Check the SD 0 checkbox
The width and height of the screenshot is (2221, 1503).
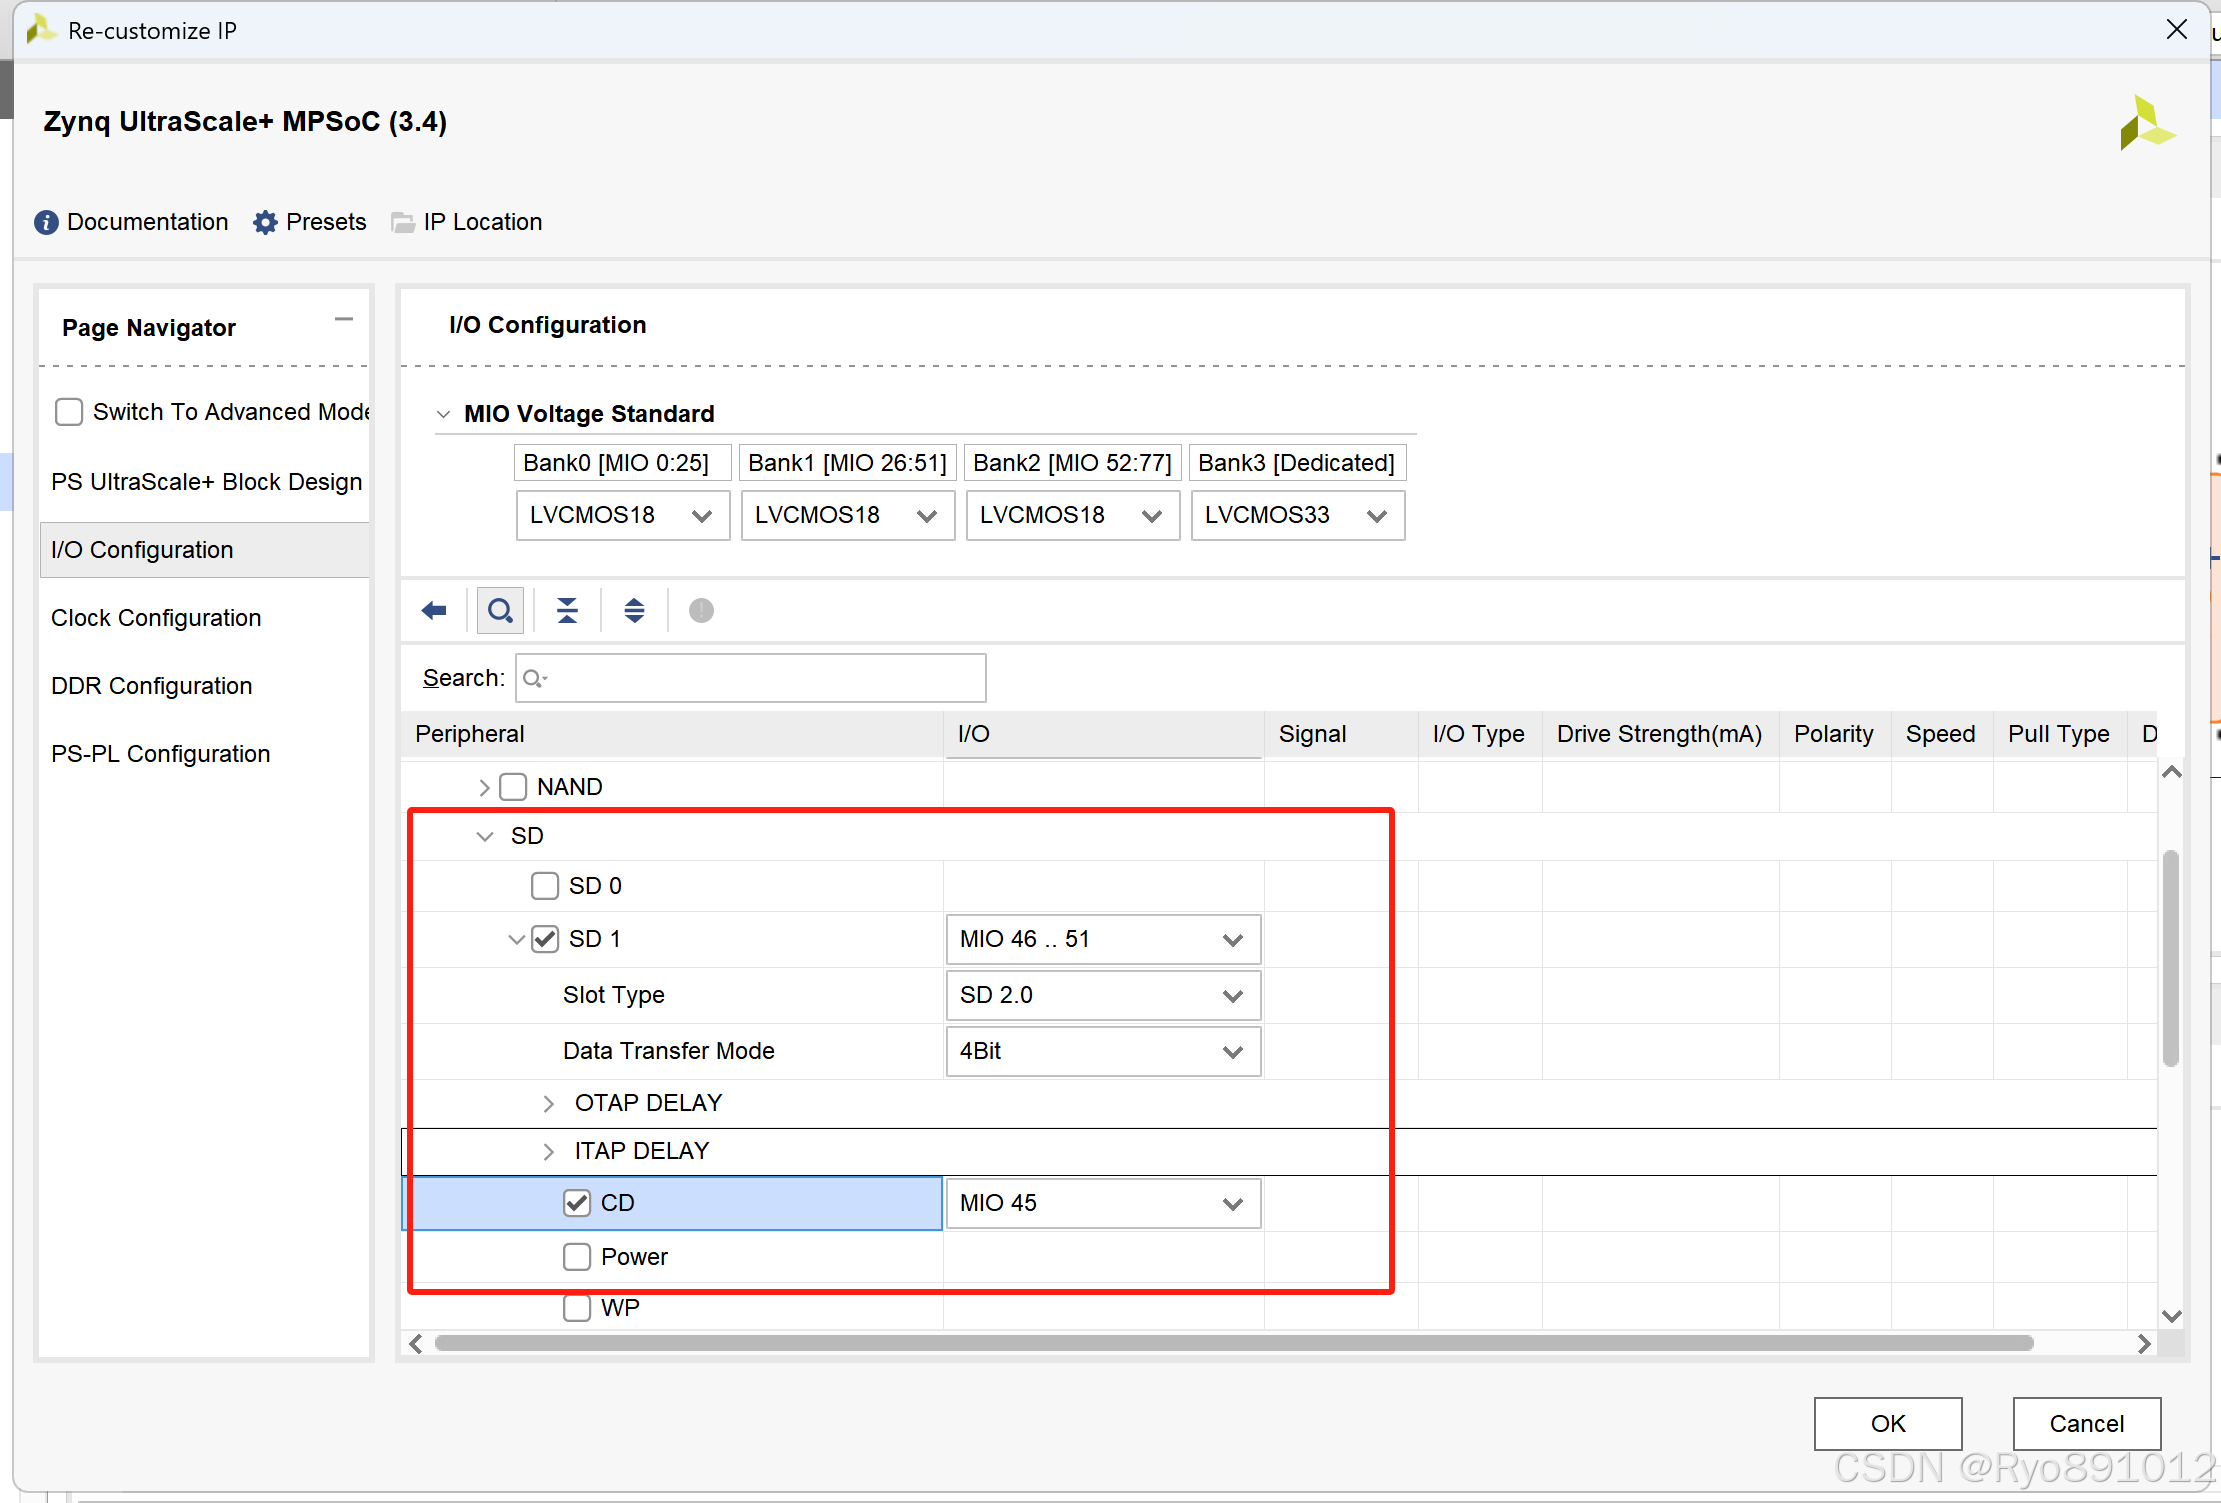tap(545, 886)
